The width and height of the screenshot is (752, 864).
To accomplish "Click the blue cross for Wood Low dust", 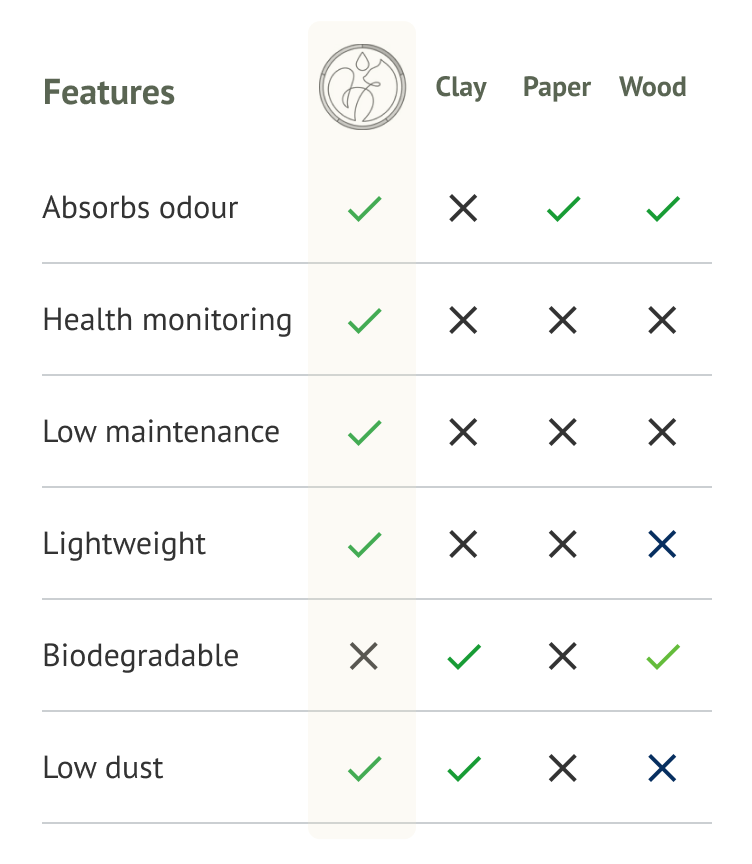I will tap(662, 768).
